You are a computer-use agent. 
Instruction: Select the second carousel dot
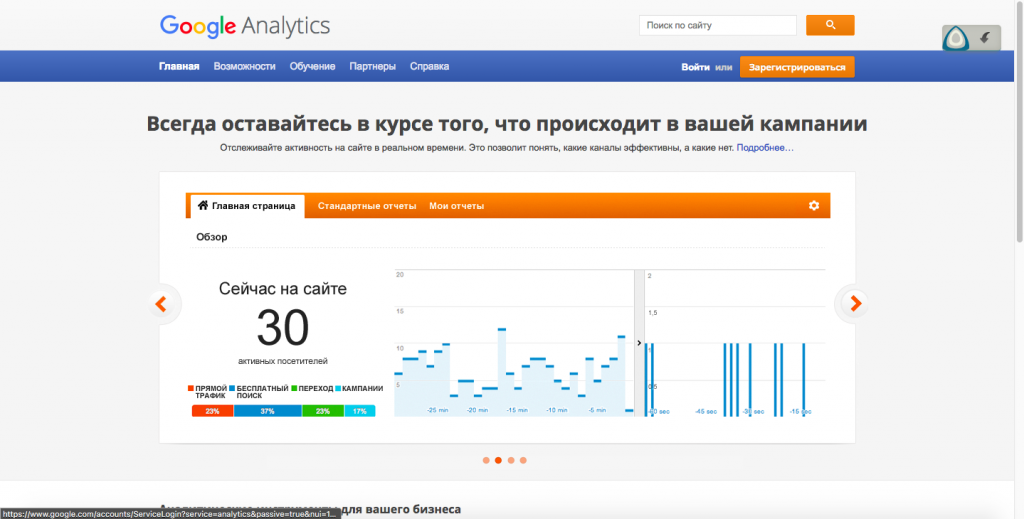(498, 460)
